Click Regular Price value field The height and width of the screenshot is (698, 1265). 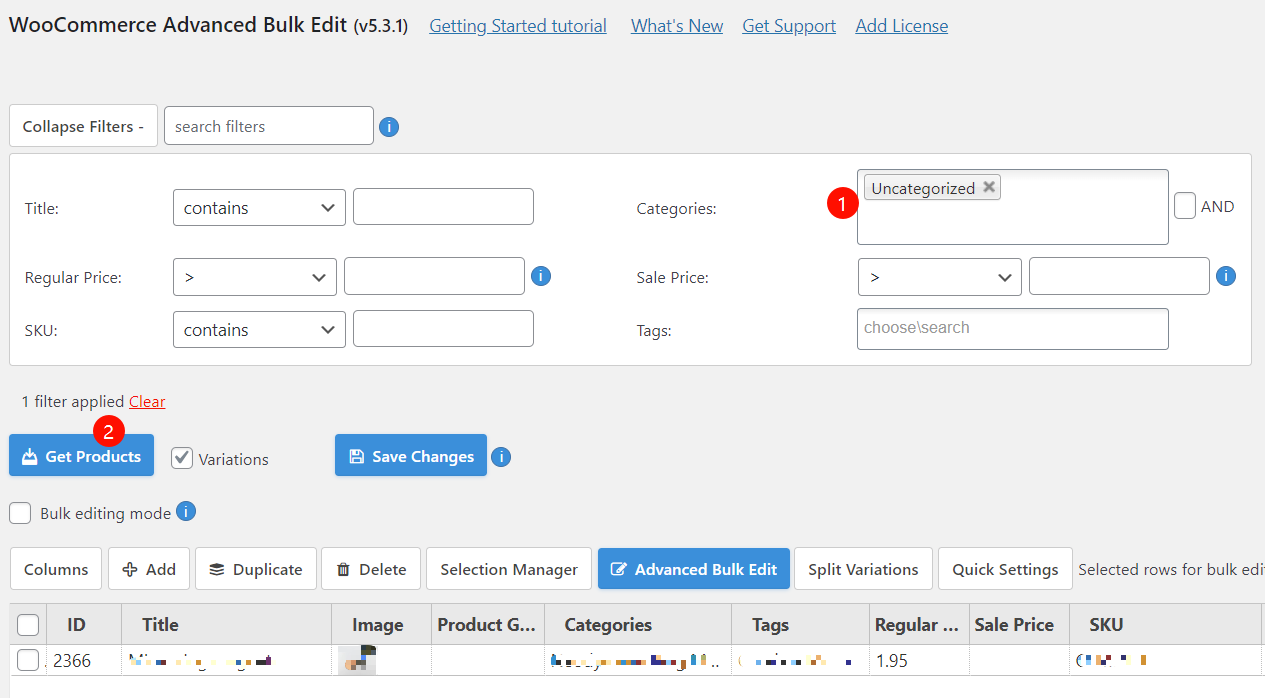click(434, 276)
